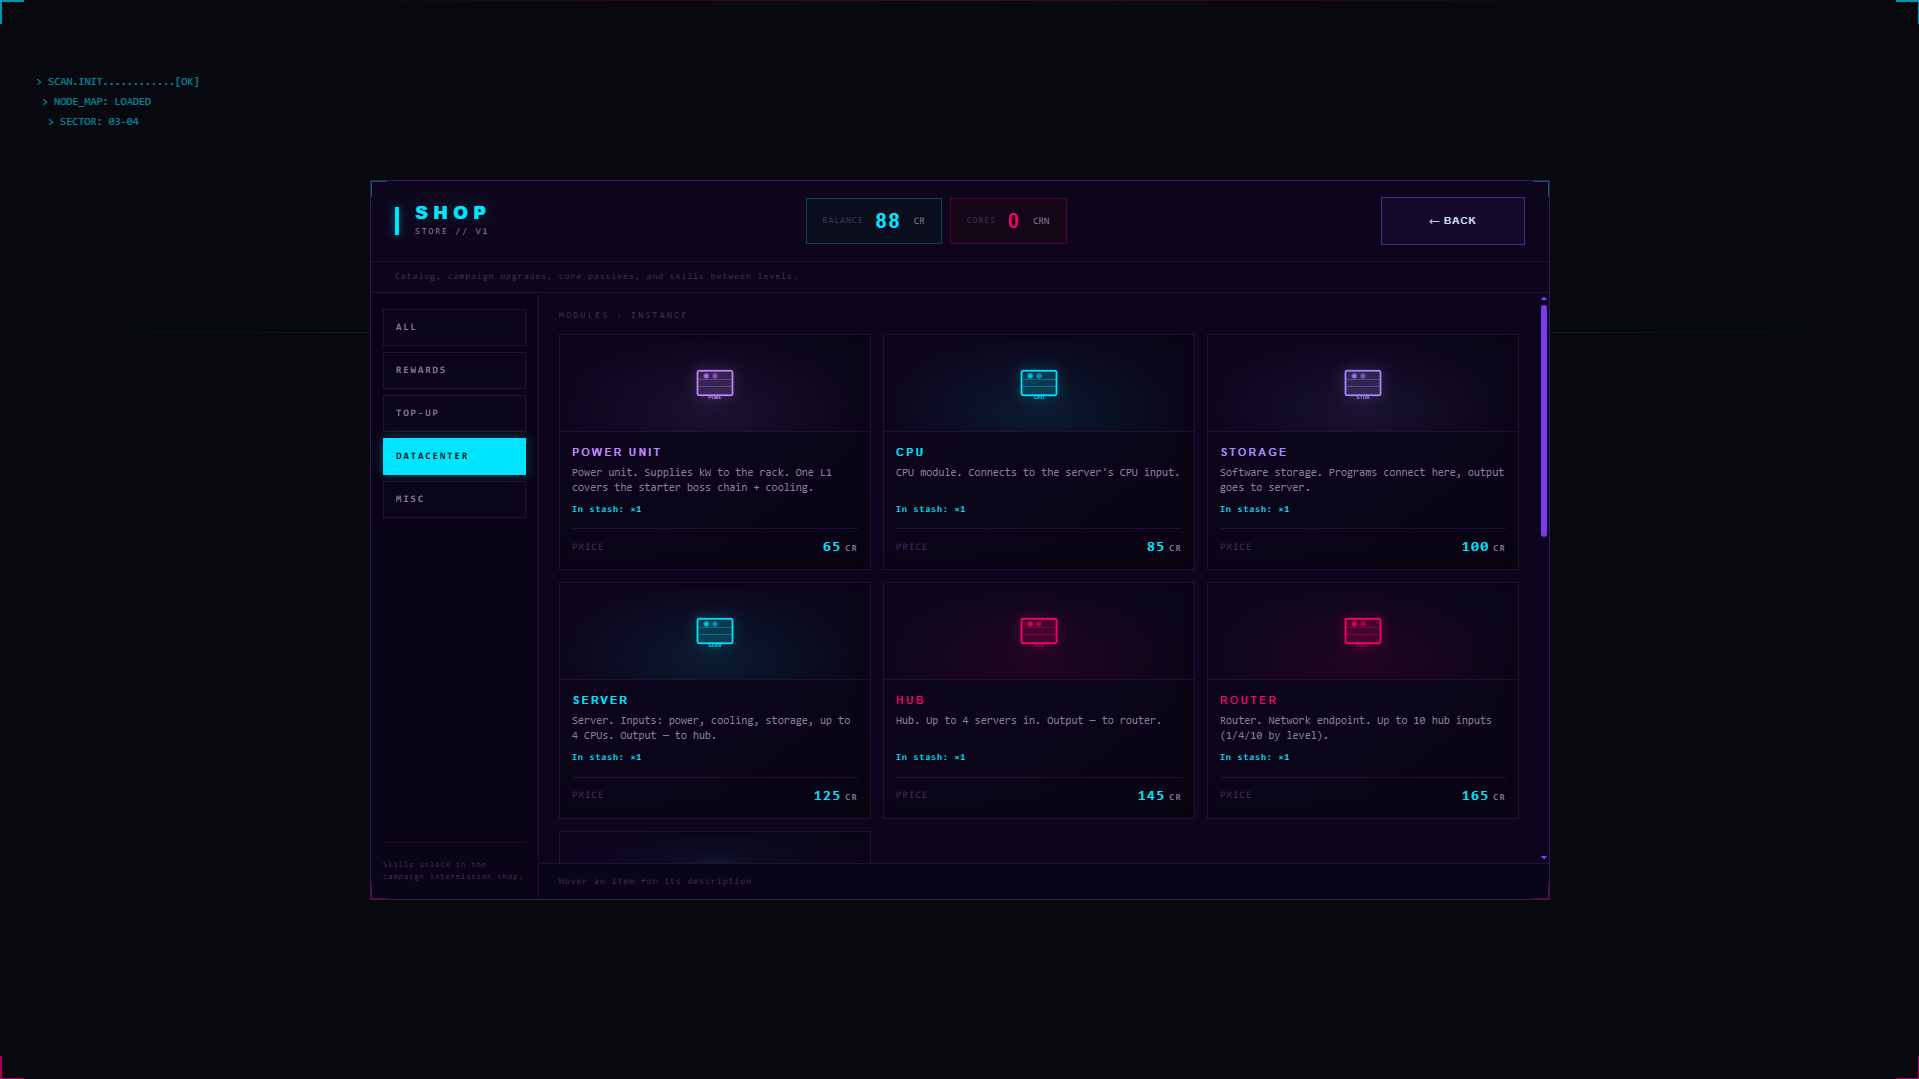The height and width of the screenshot is (1079, 1919).
Task: Click the Balance 88 CR indicator
Action: [873, 221]
